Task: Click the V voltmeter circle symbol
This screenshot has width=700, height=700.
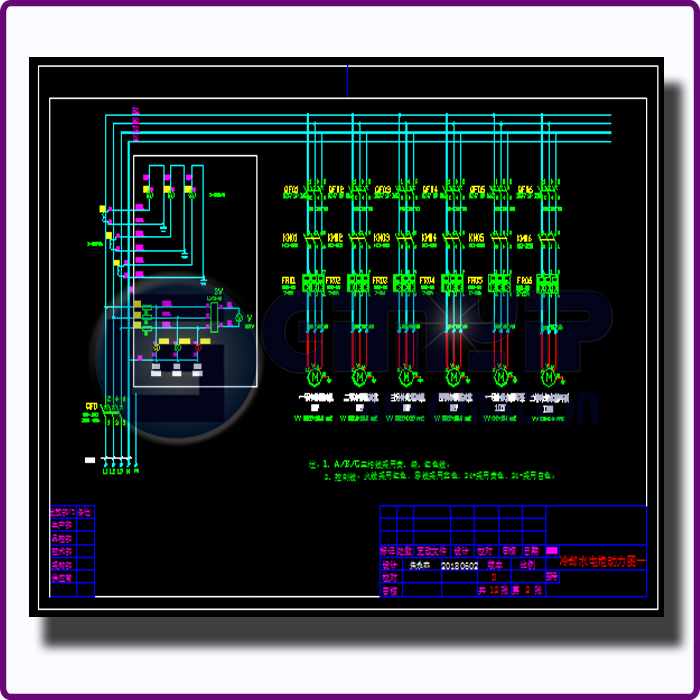Action: tap(238, 318)
